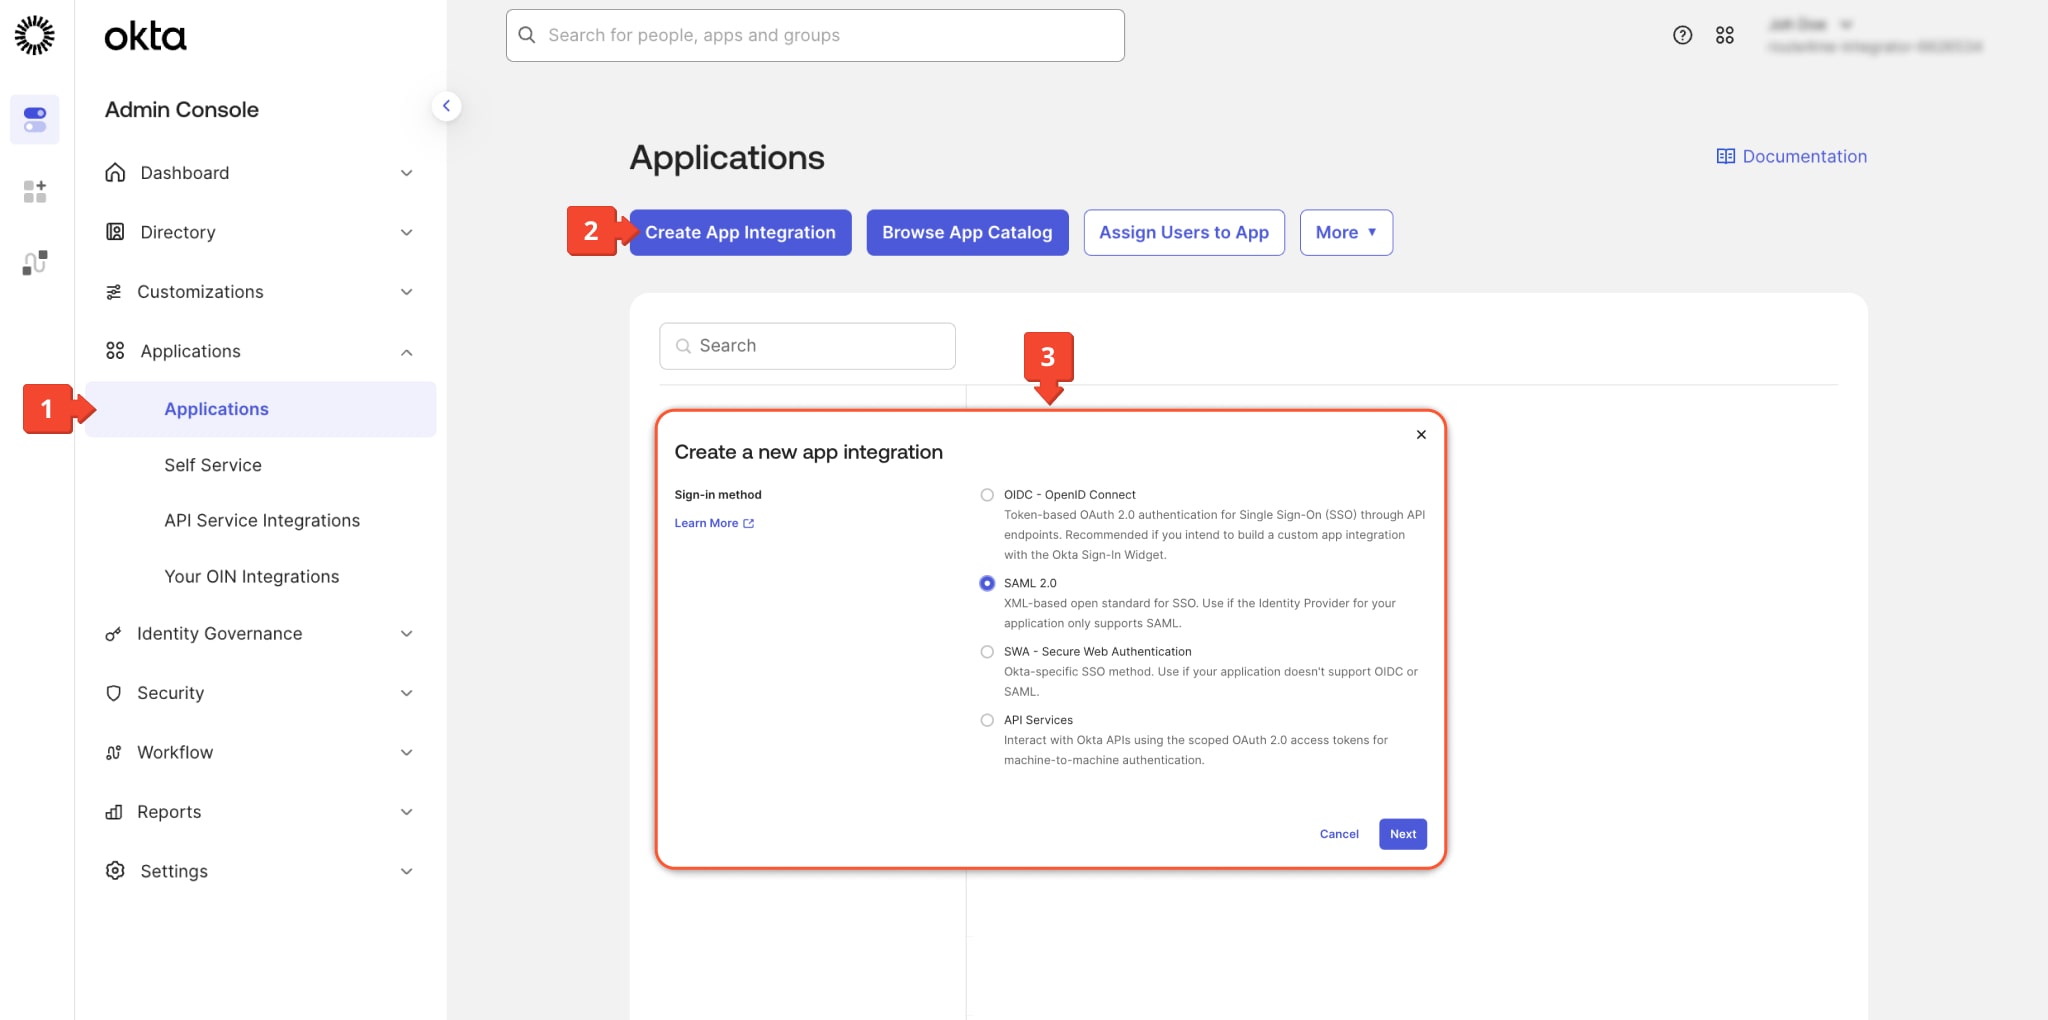Select the Admin Console toggle icon in left rail
The image size is (2048, 1020).
pyautogui.click(x=35, y=119)
